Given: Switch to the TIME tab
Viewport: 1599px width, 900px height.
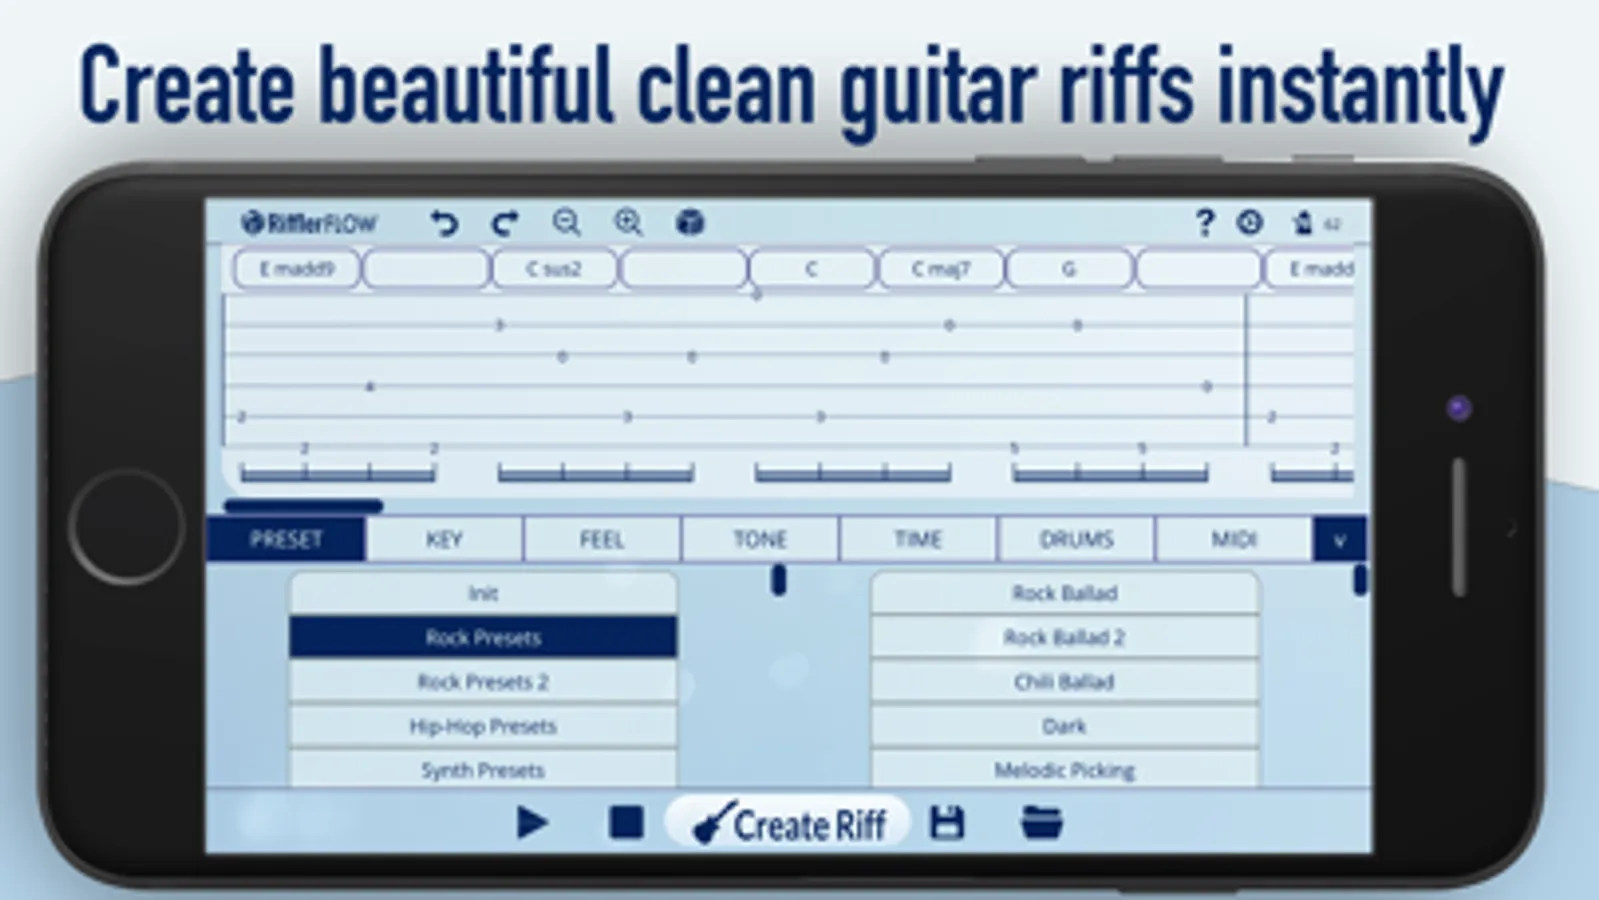Looking at the screenshot, I should coord(918,540).
